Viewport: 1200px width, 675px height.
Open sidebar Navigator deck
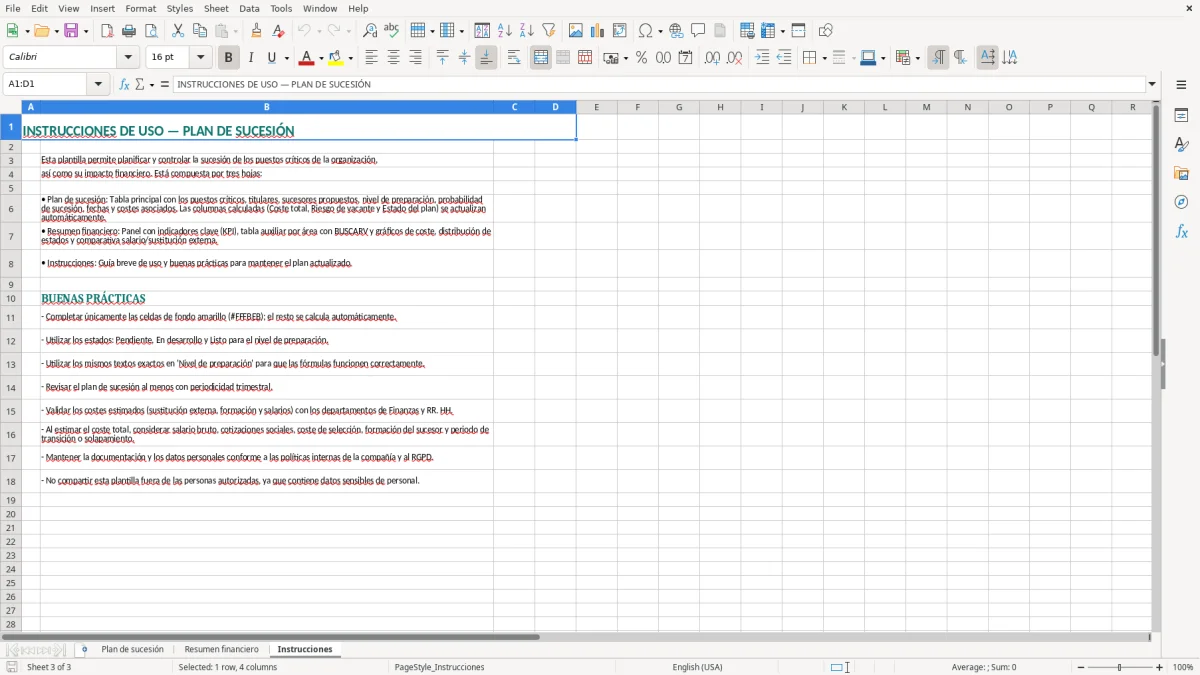coord(1181,202)
